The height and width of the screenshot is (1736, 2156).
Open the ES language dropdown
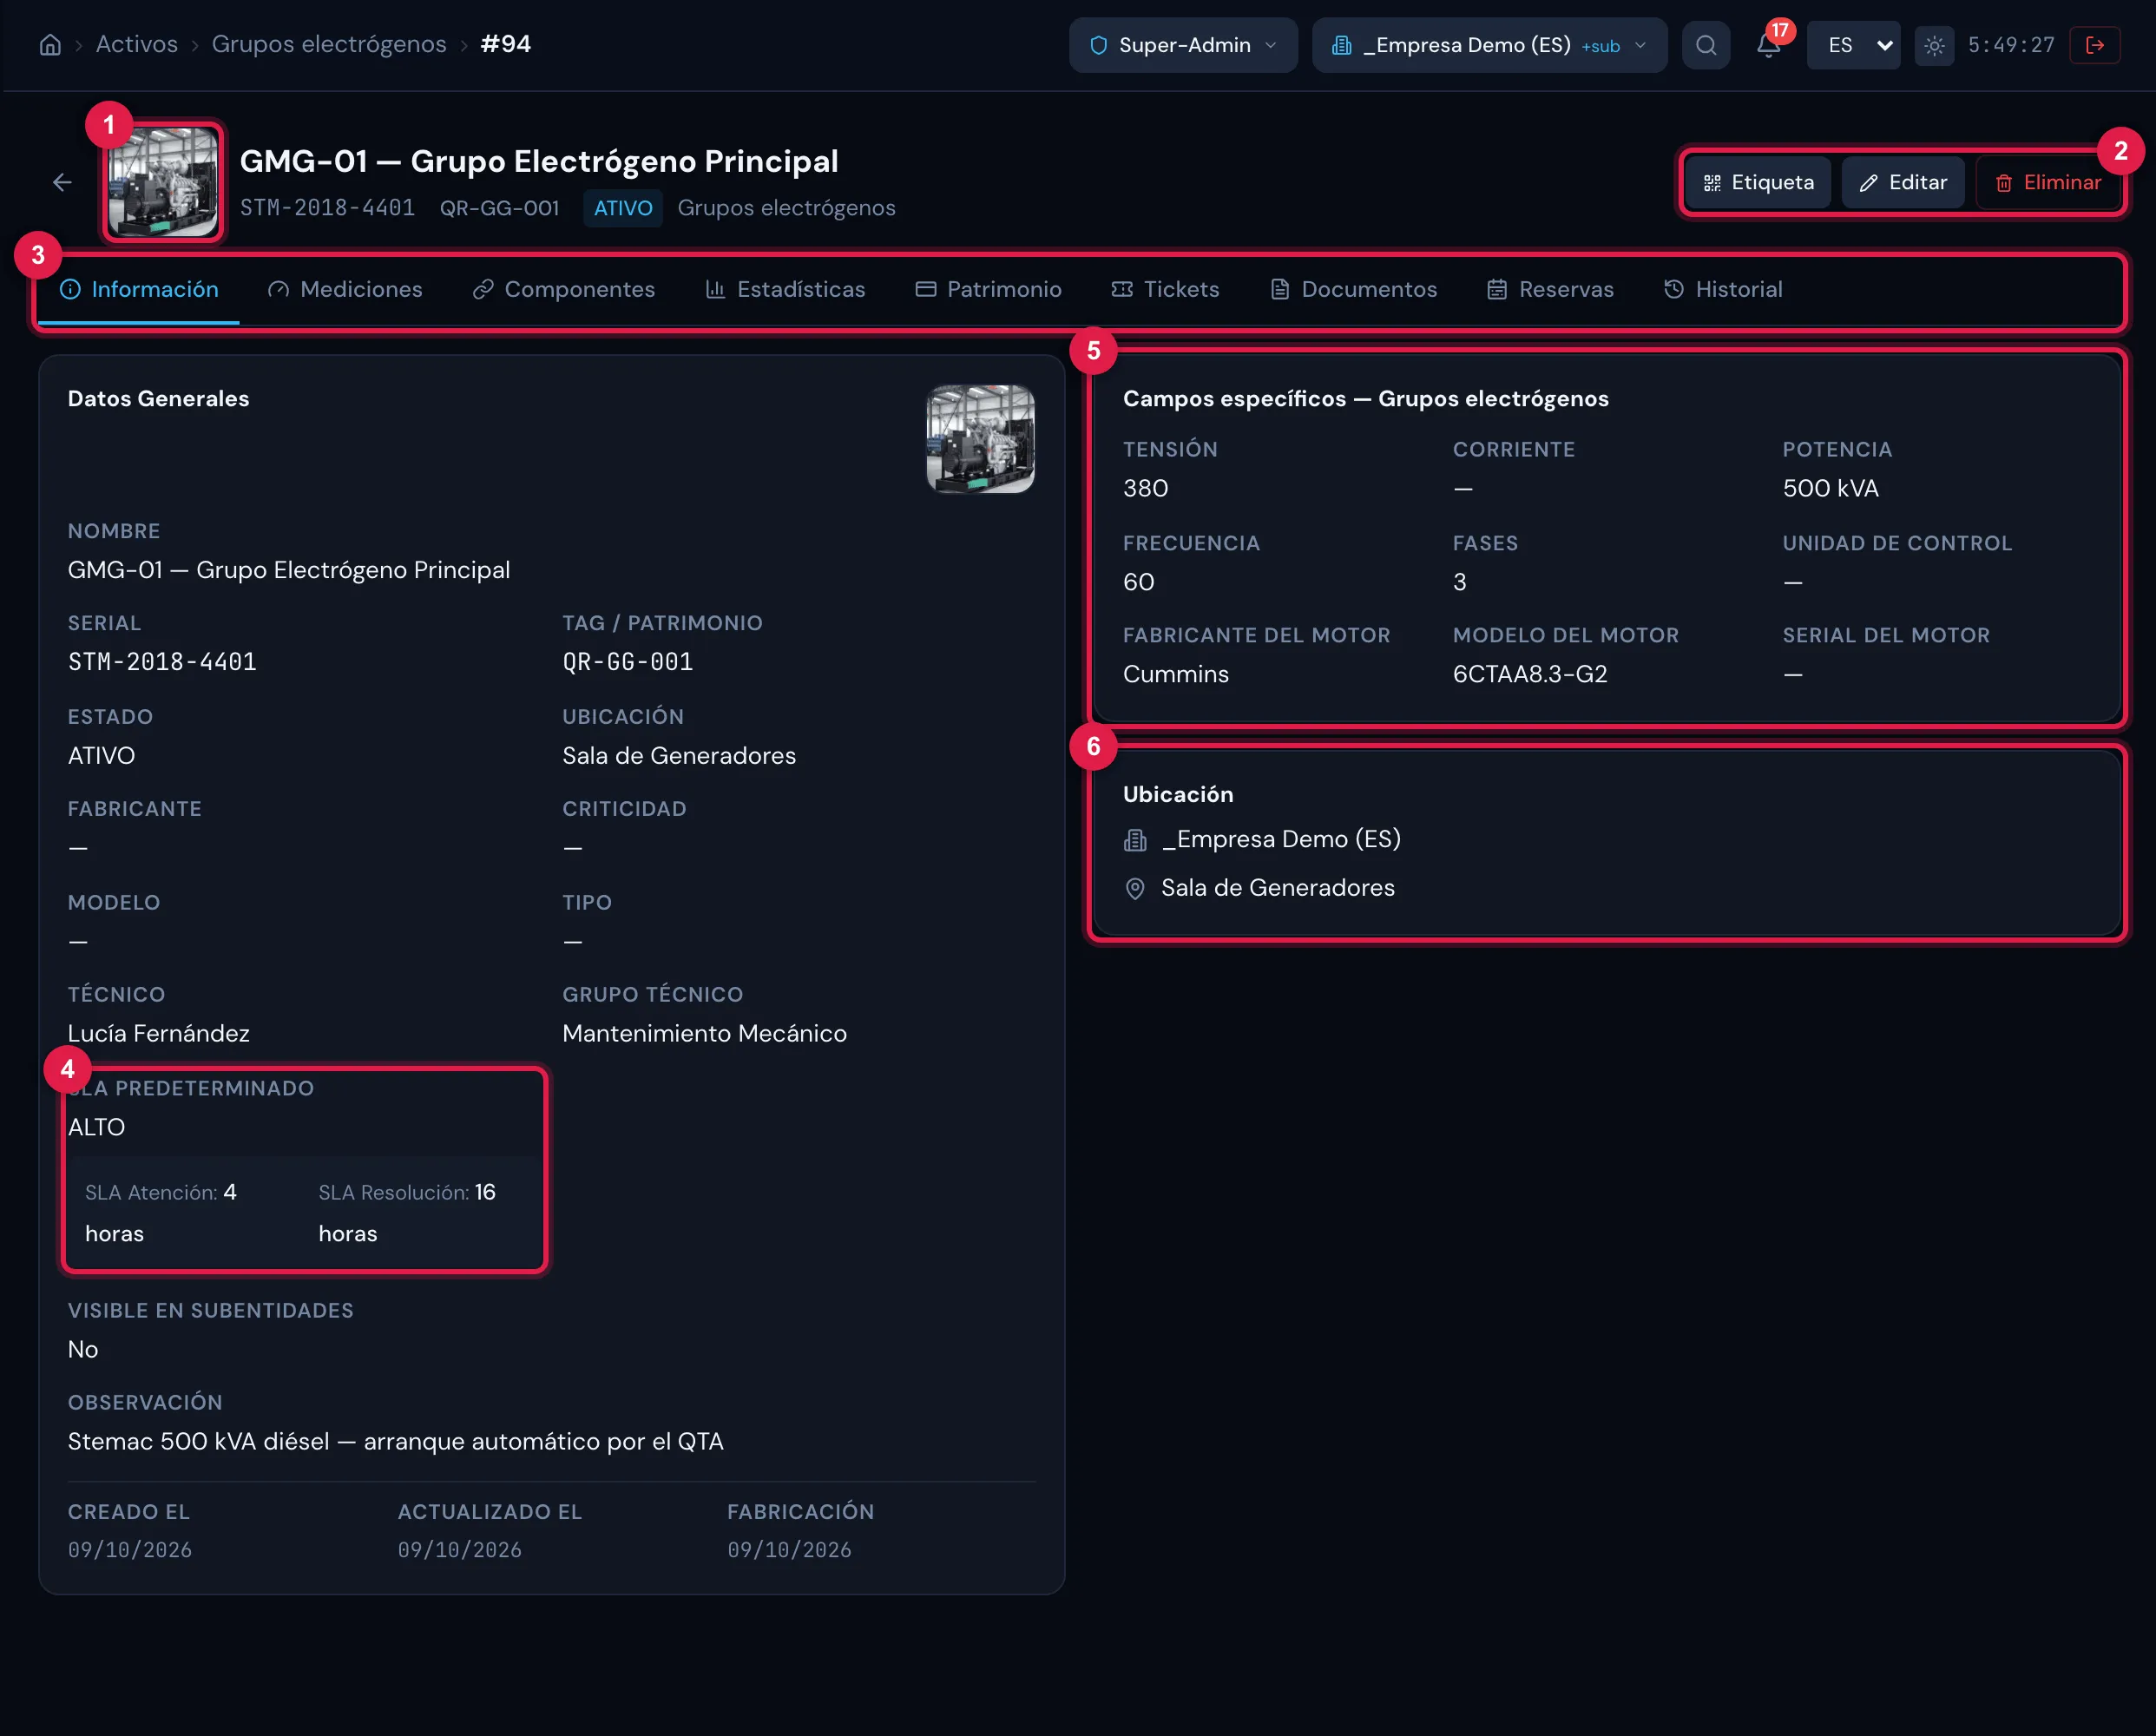tap(1853, 45)
